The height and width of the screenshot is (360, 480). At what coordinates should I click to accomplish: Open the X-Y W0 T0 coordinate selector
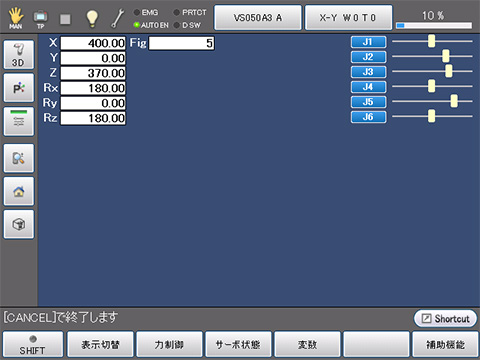(x=348, y=17)
